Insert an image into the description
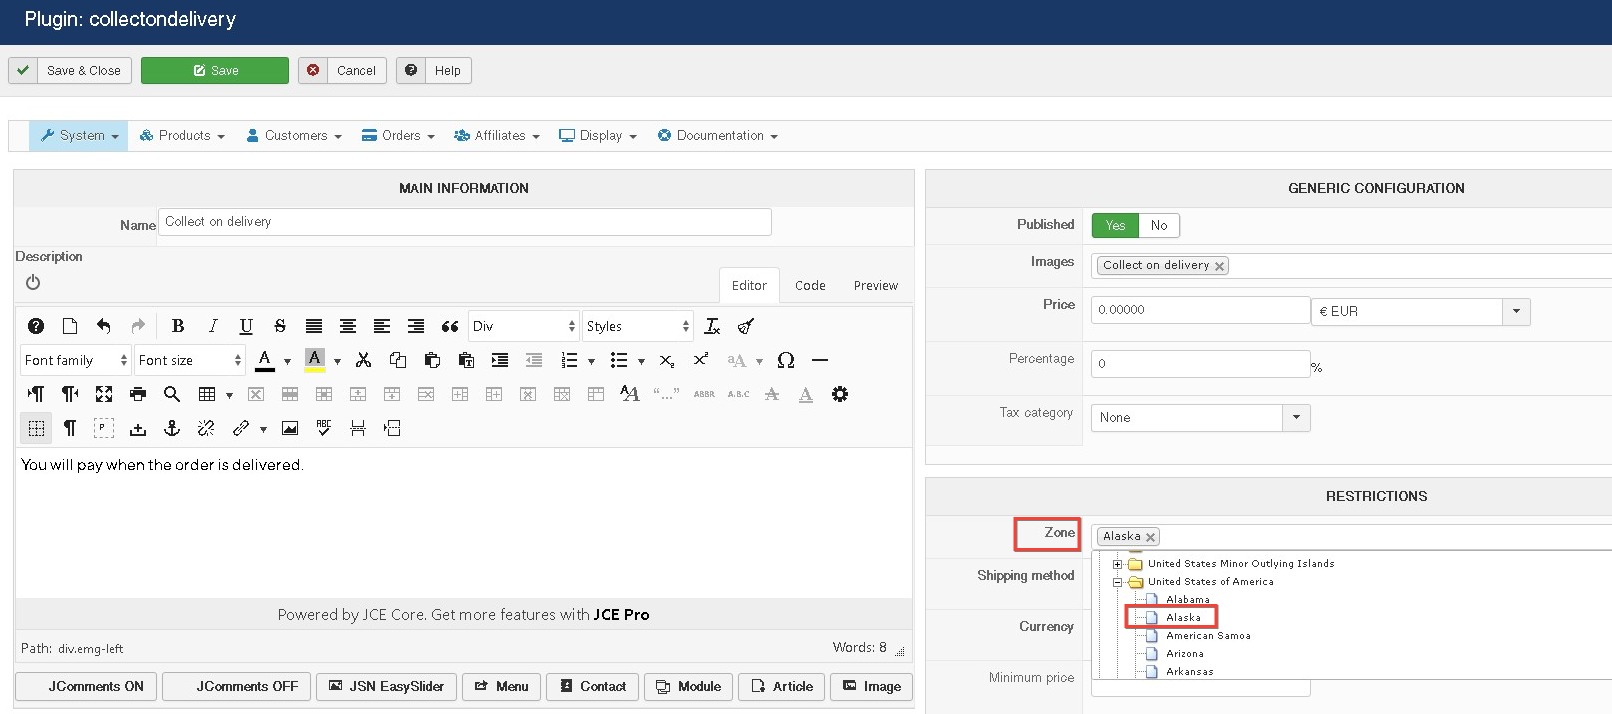 pos(290,428)
